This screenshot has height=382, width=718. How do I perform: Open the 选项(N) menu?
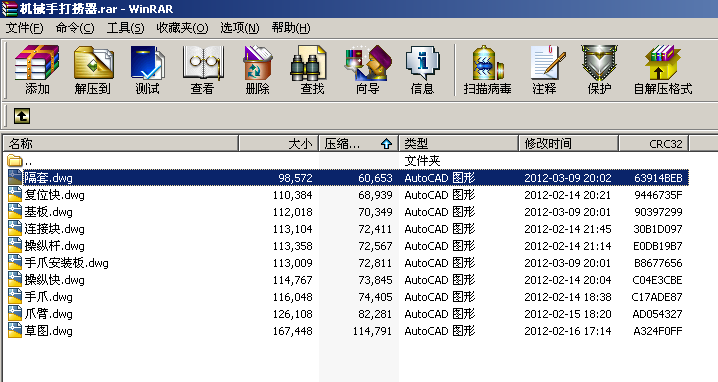pyautogui.click(x=239, y=28)
